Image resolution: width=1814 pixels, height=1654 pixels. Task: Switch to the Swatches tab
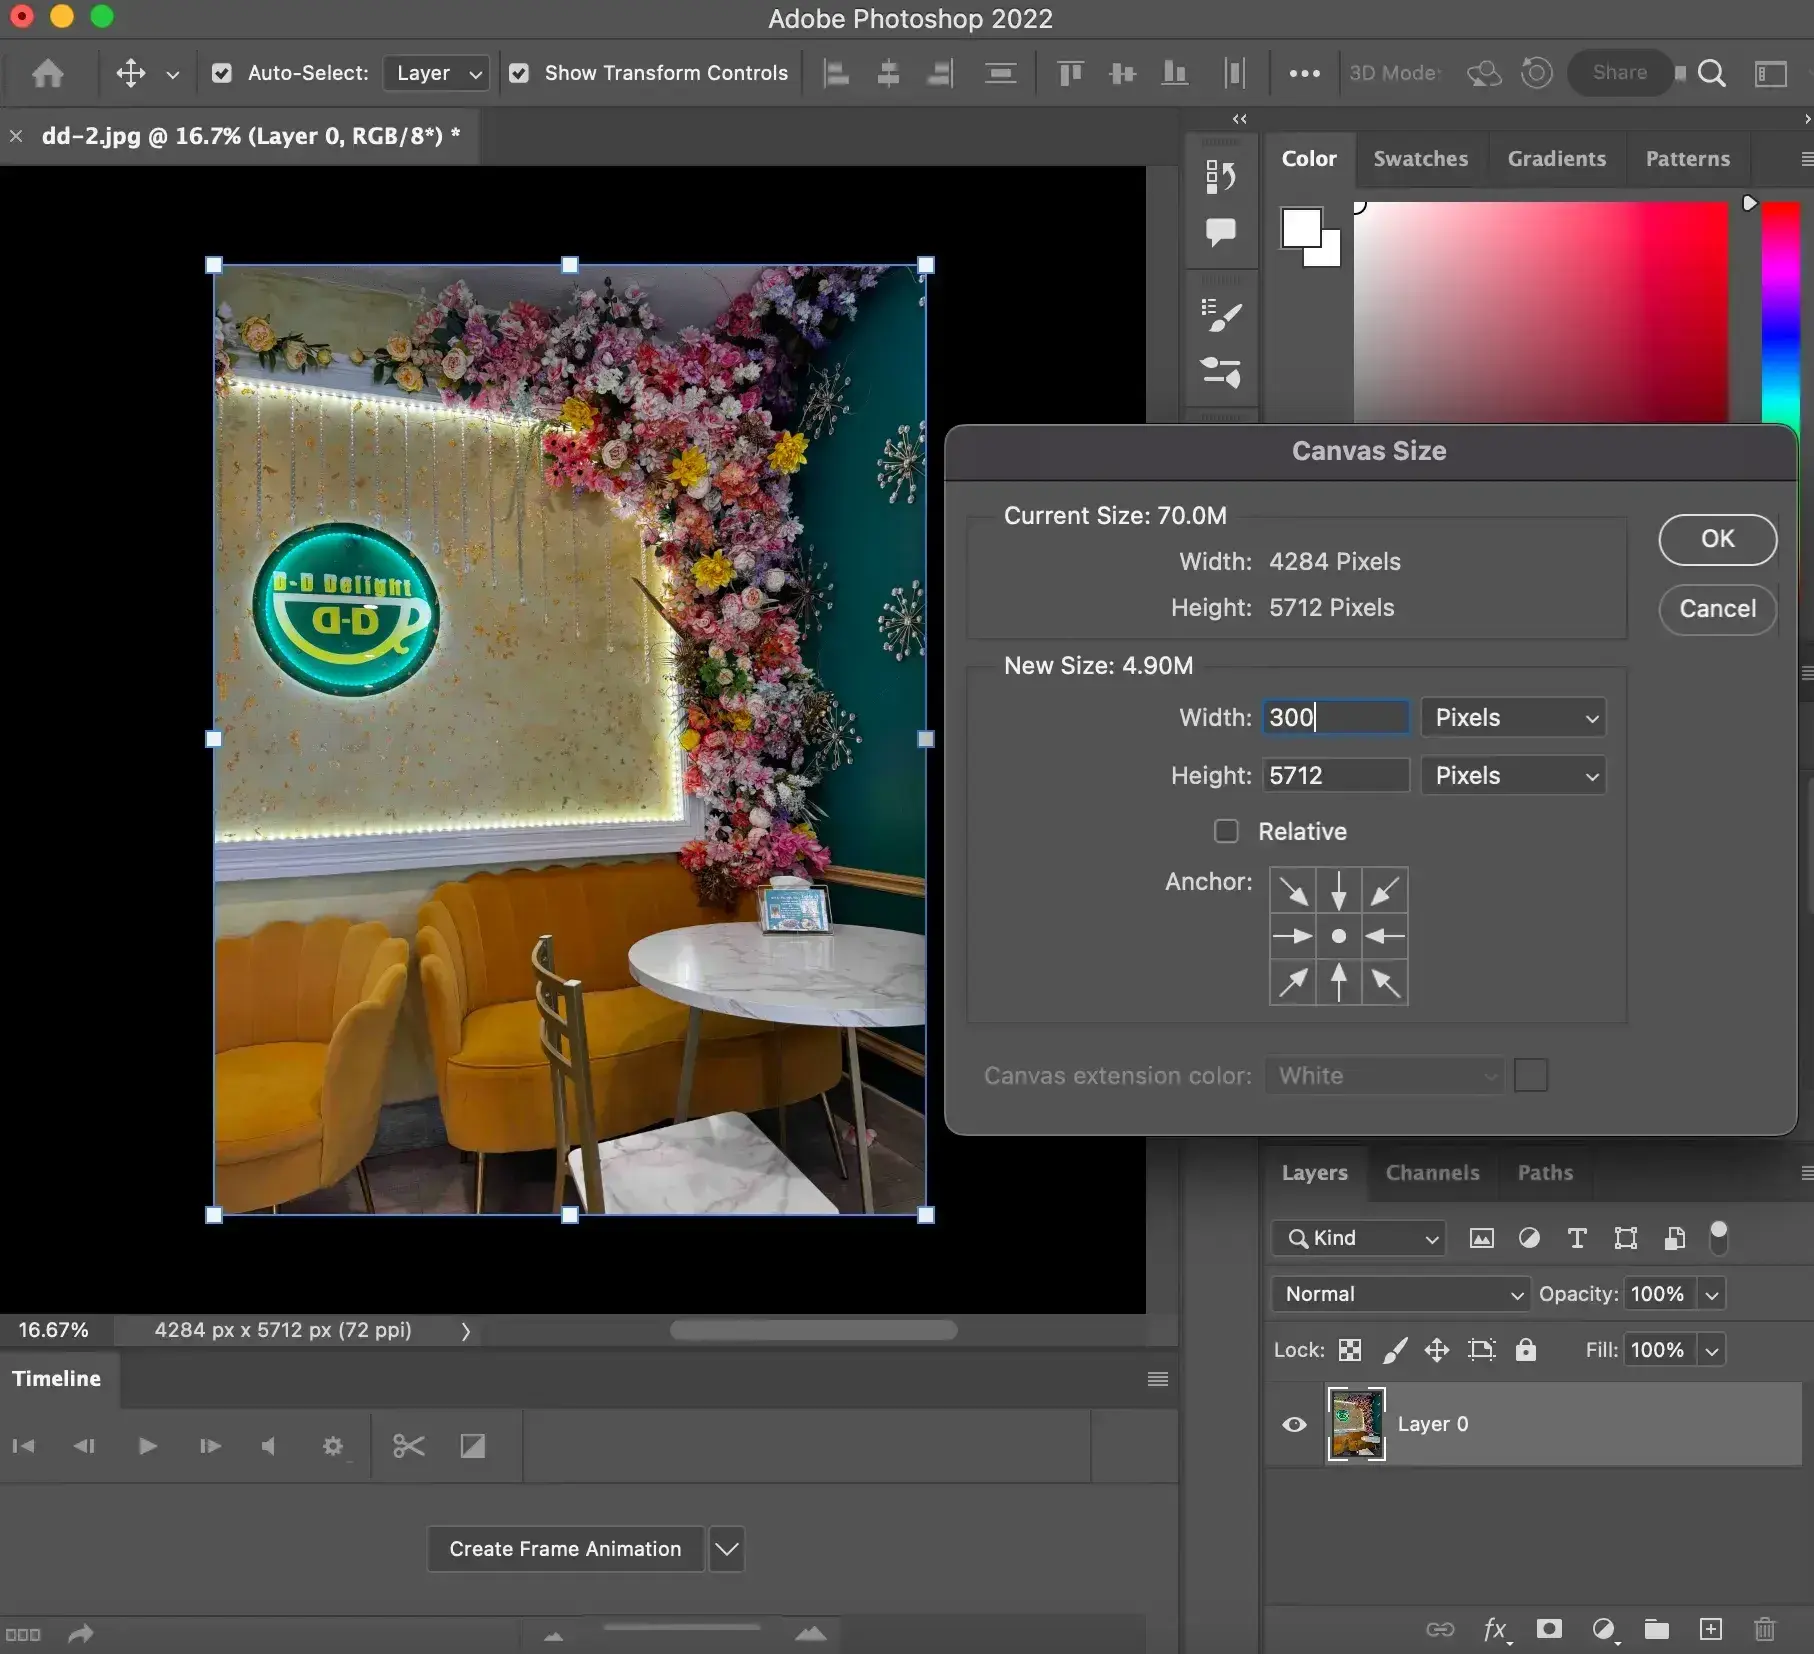tap(1420, 158)
